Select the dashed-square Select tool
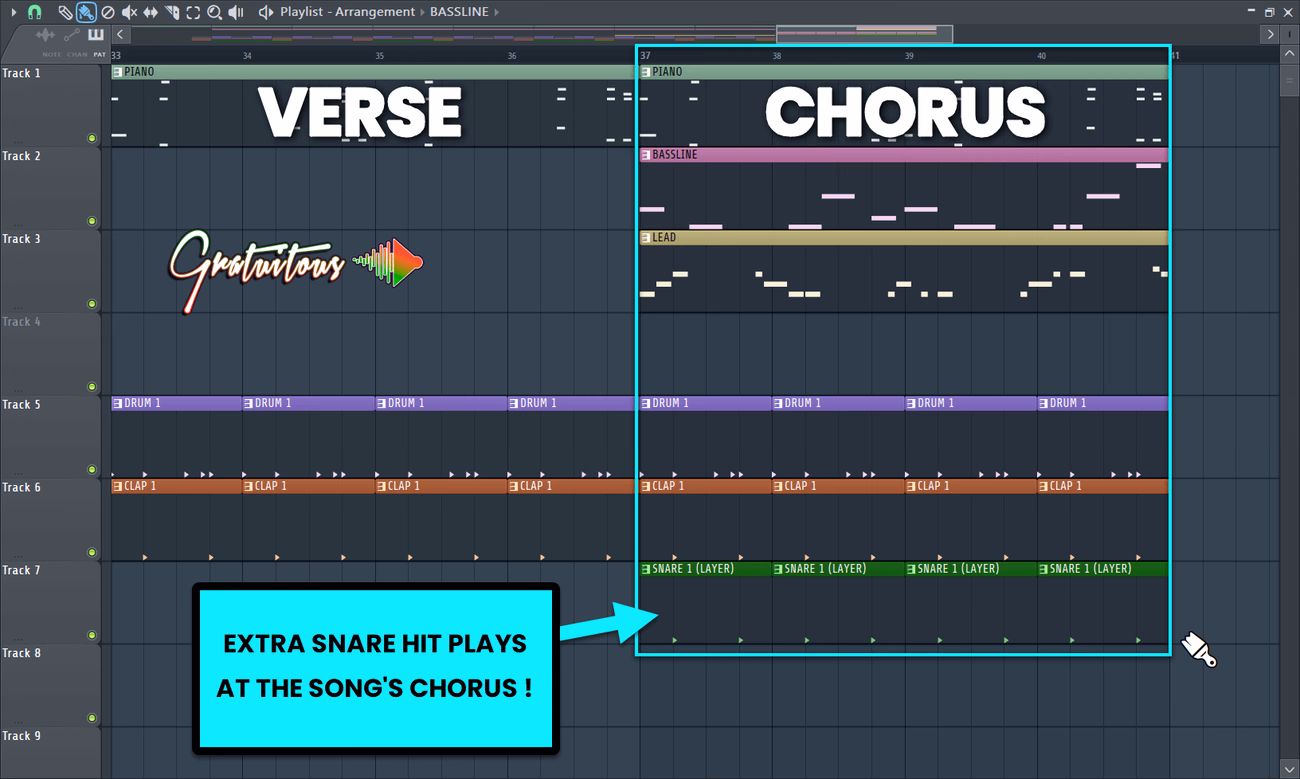 pos(193,12)
